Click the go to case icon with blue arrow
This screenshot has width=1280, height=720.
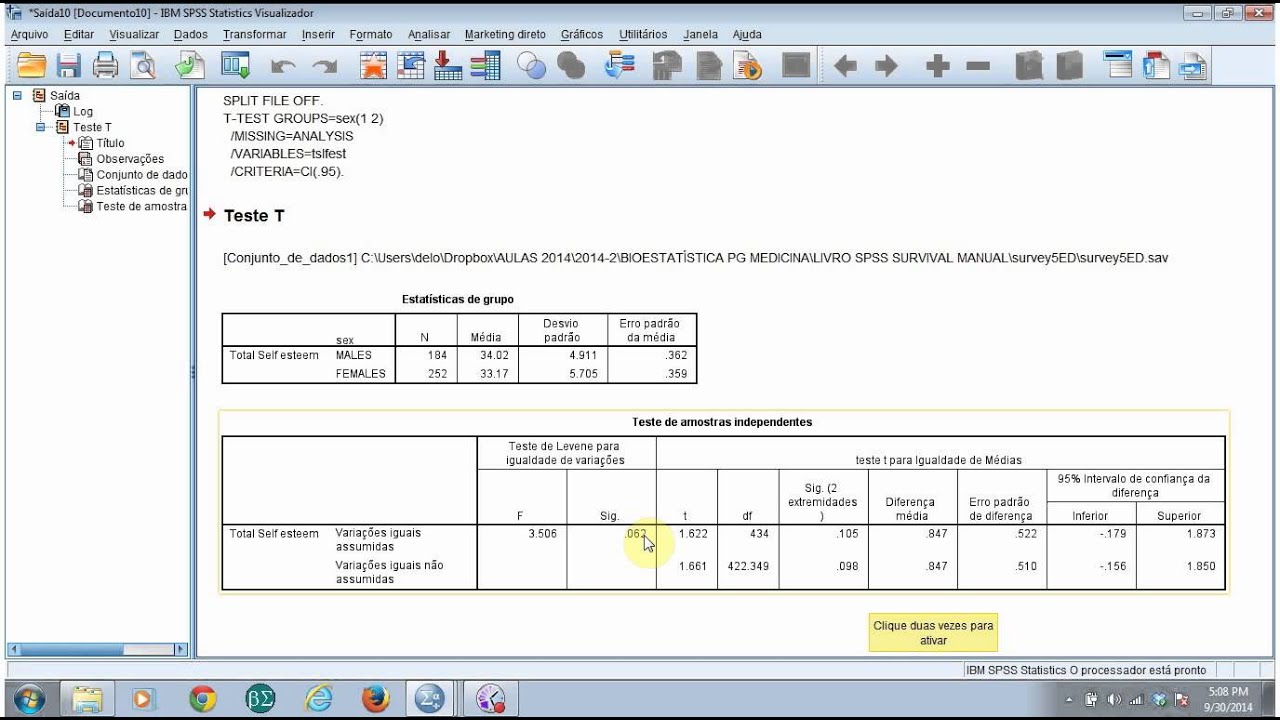pyautogui.click(x=411, y=66)
